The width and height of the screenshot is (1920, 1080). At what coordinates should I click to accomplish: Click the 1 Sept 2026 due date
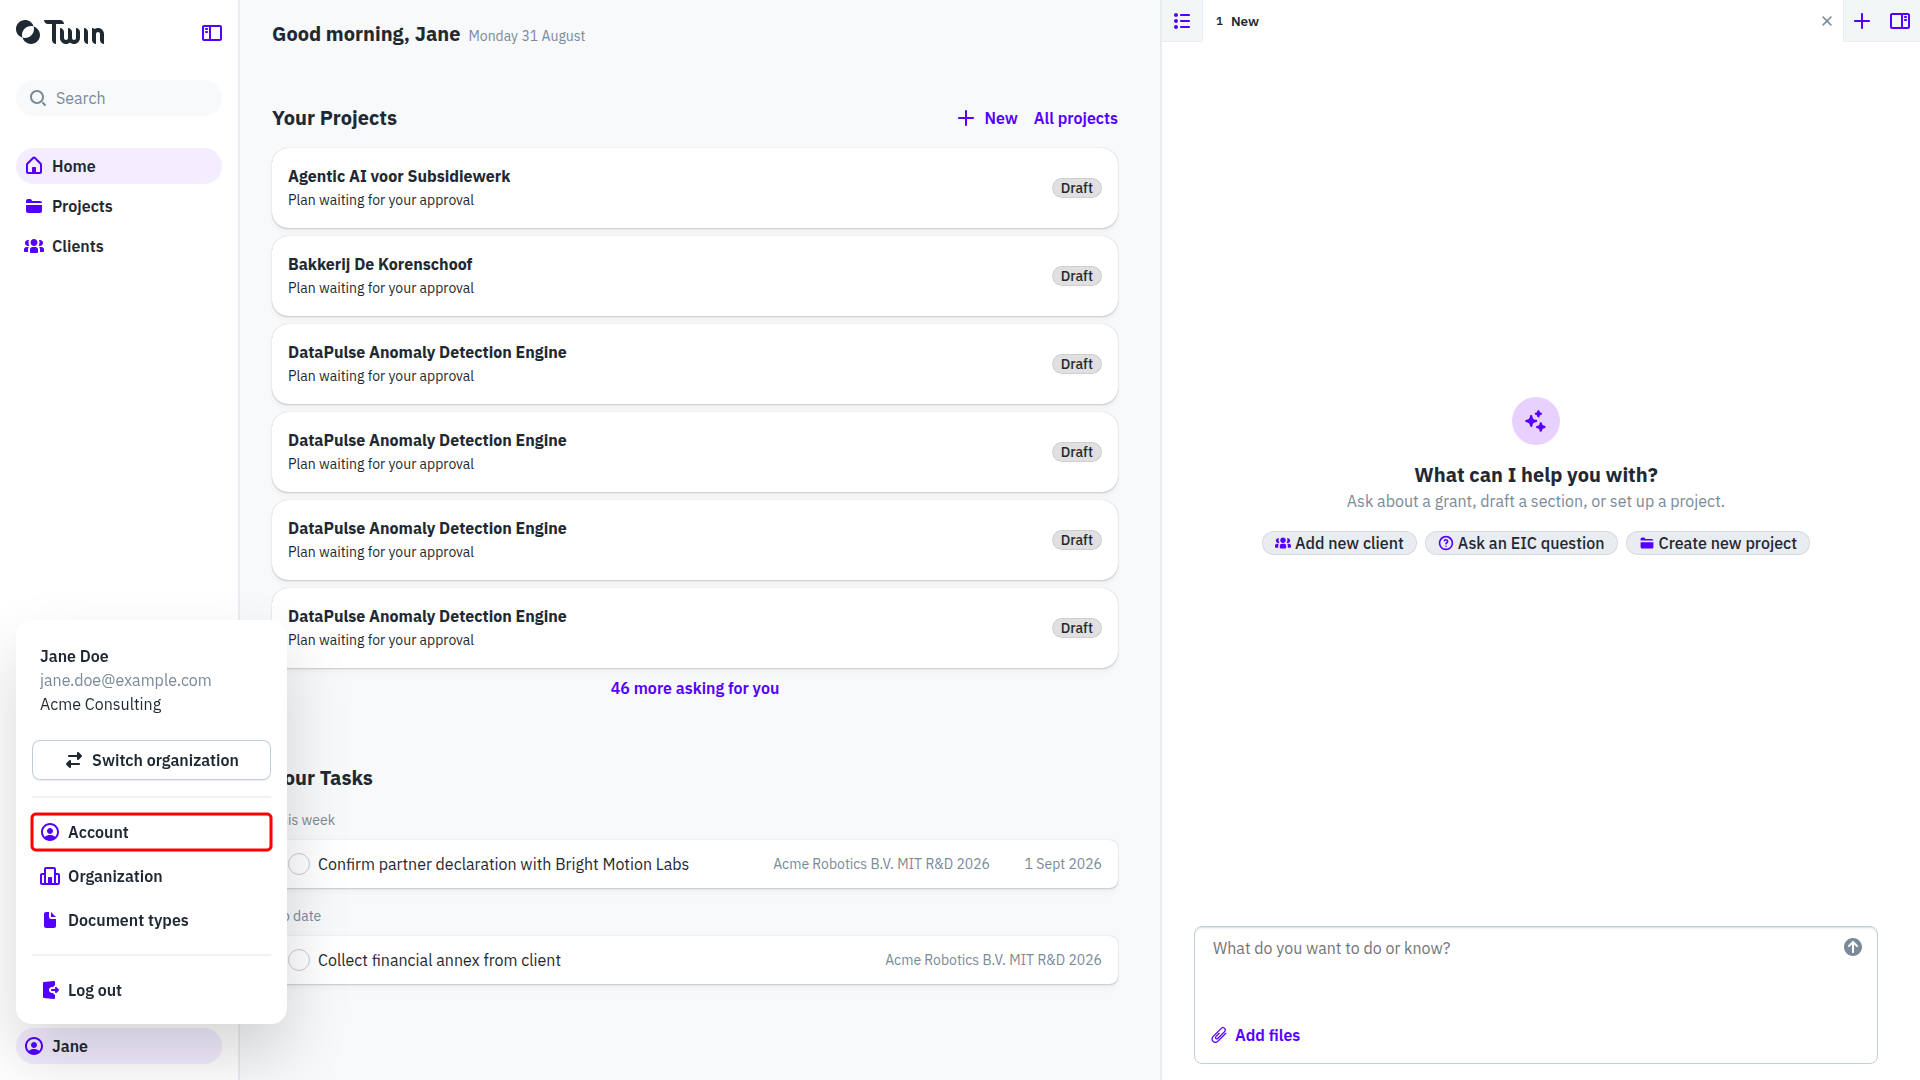click(x=1063, y=864)
